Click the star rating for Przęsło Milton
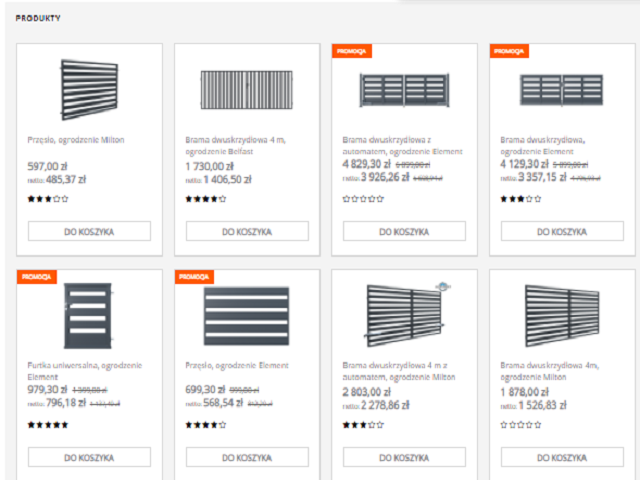Viewport: 640px width, 480px height. coord(48,199)
